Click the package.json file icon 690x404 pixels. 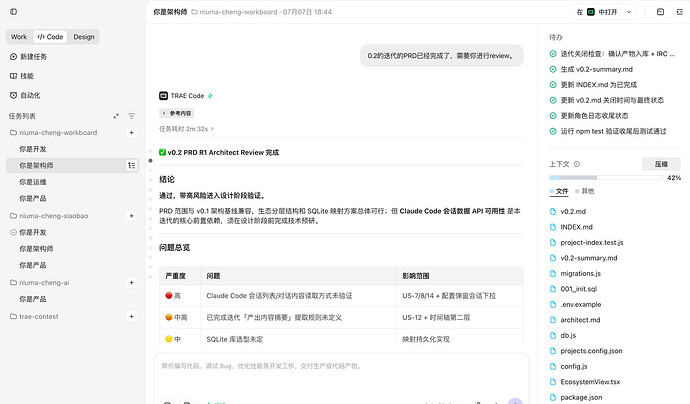(x=553, y=397)
